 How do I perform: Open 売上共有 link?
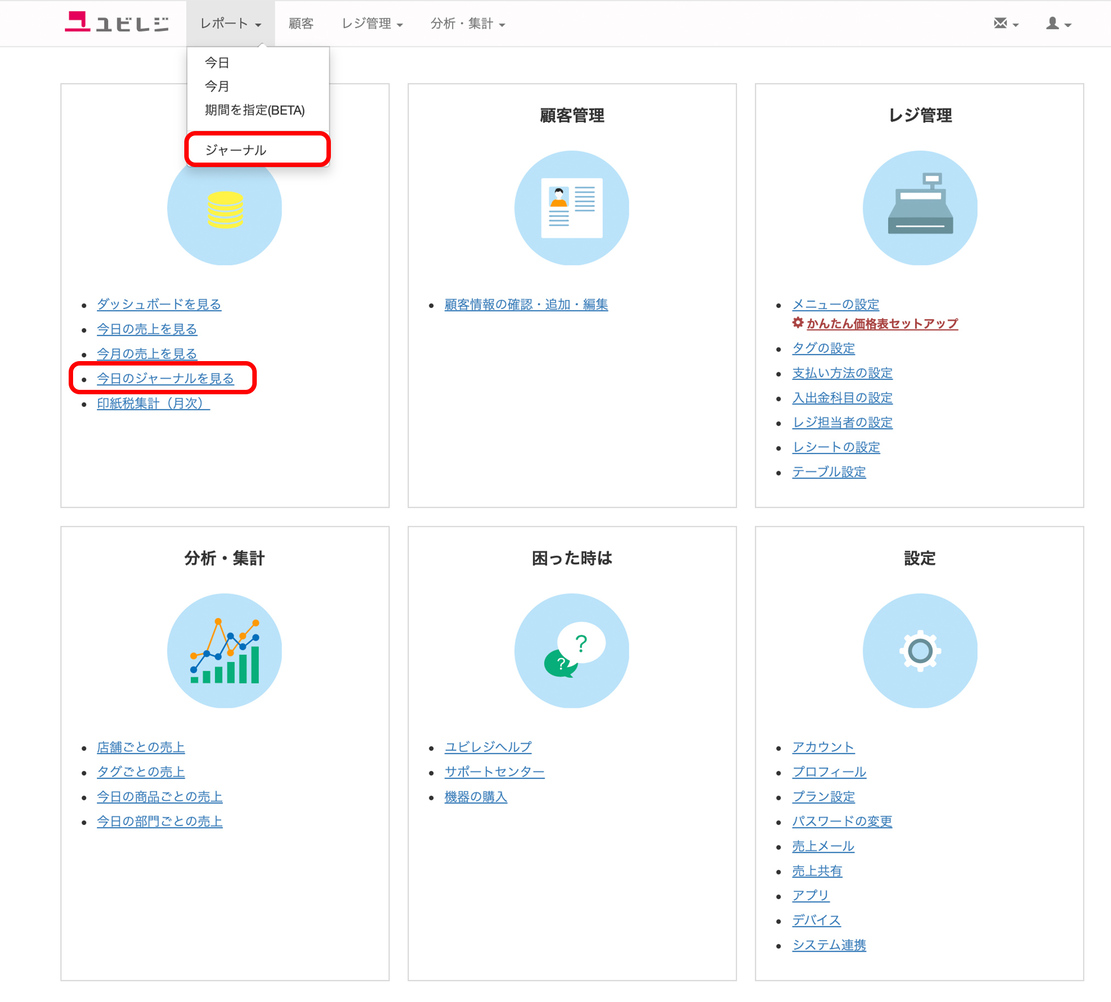coord(817,871)
